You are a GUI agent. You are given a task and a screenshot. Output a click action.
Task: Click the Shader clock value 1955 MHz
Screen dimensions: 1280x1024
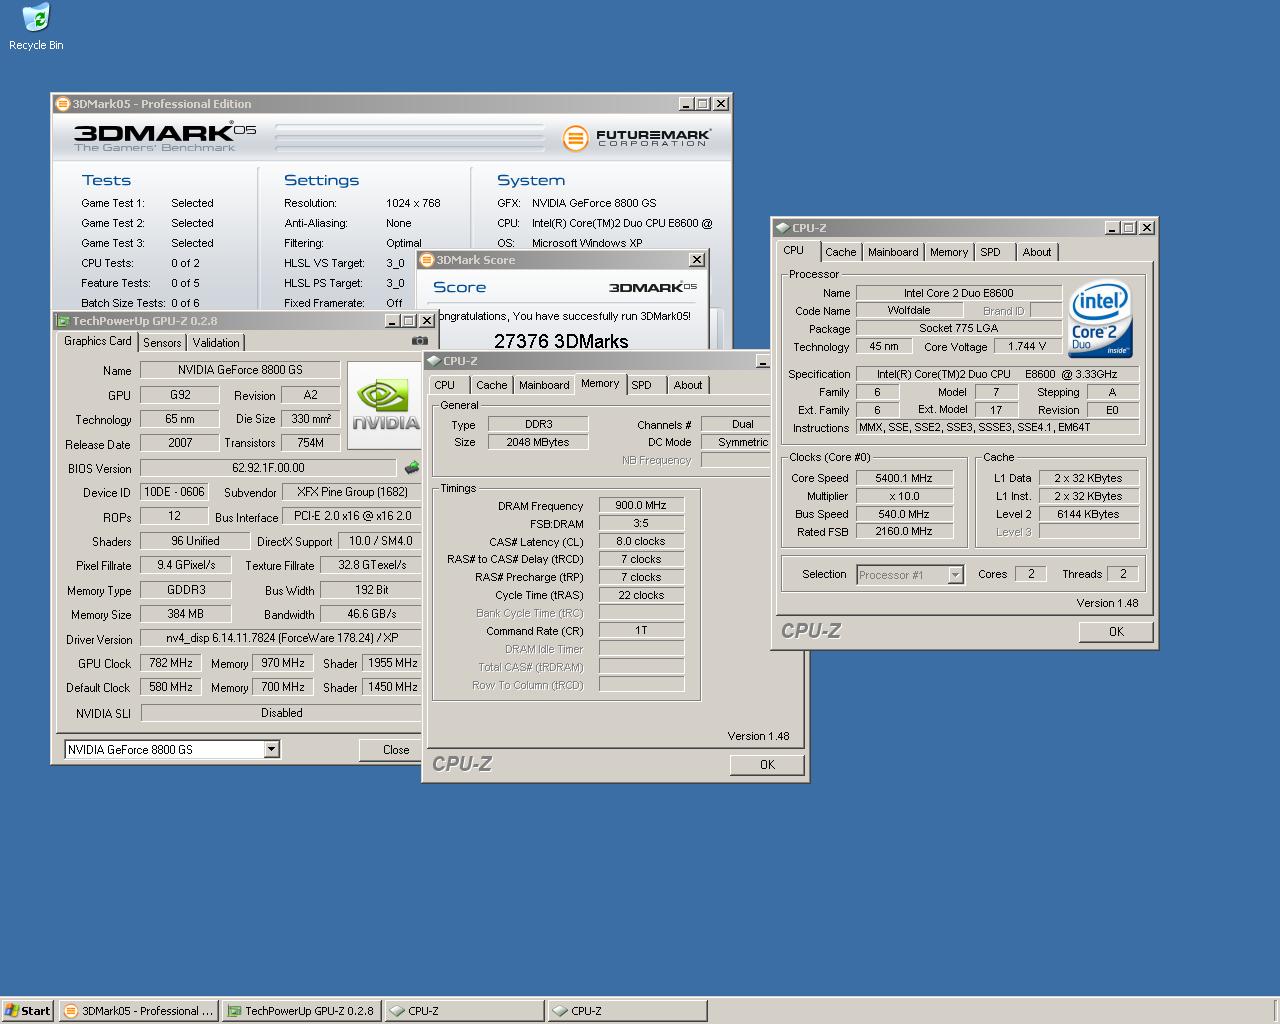[x=392, y=663]
